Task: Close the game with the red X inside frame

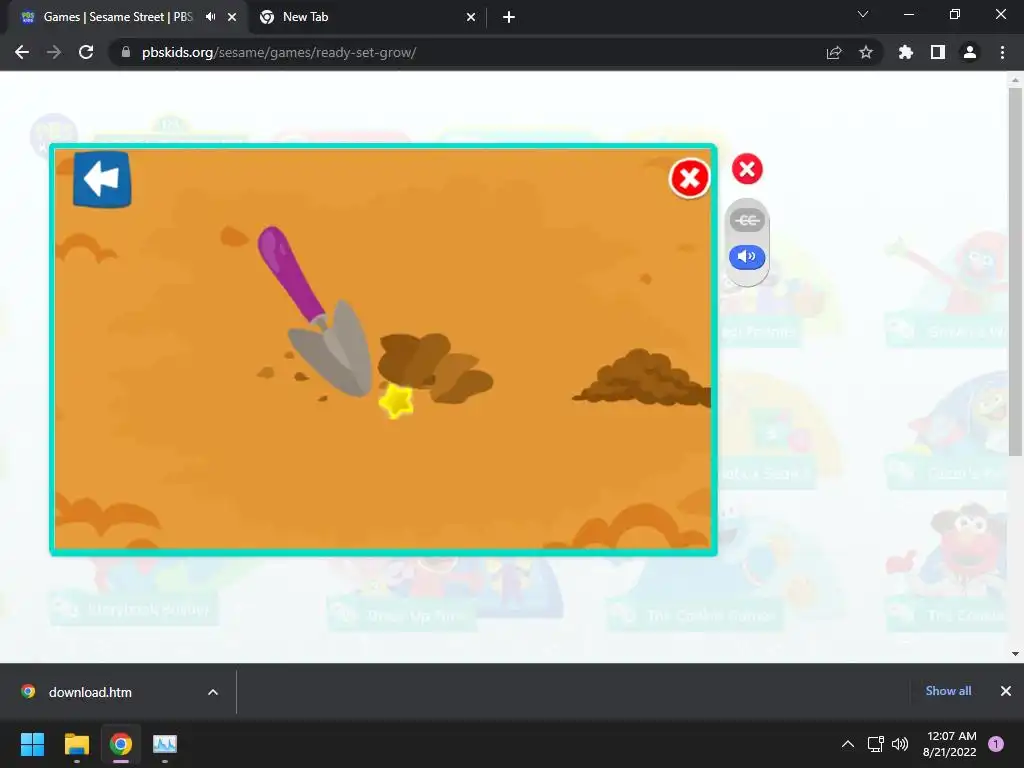Action: point(690,178)
